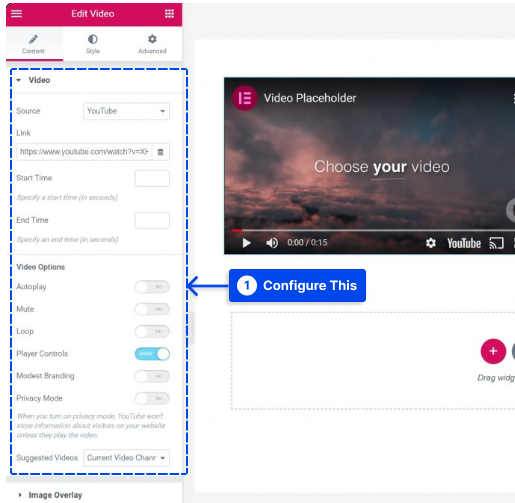515x503 pixels.
Task: Turn on the Mute toggle
Action: 152,309
